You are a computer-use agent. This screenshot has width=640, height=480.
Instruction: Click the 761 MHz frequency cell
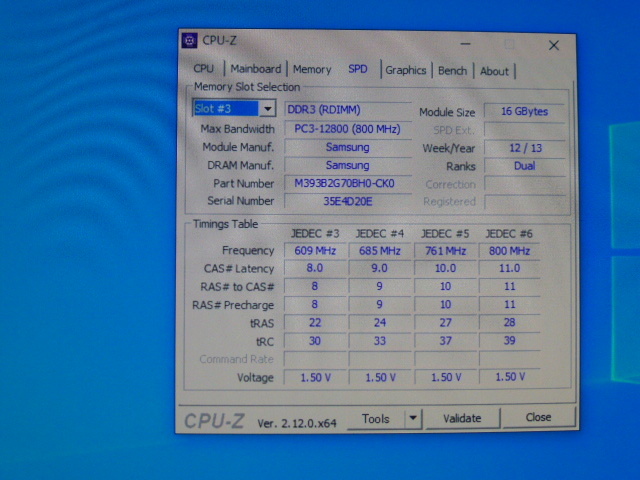[x=445, y=251]
